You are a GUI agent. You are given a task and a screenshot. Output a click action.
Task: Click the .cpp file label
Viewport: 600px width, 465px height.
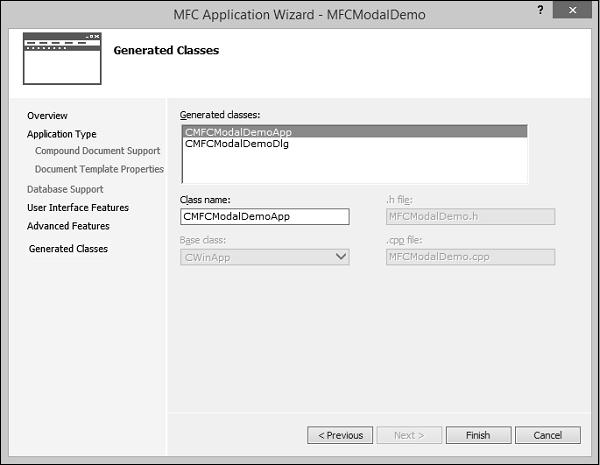click(404, 240)
